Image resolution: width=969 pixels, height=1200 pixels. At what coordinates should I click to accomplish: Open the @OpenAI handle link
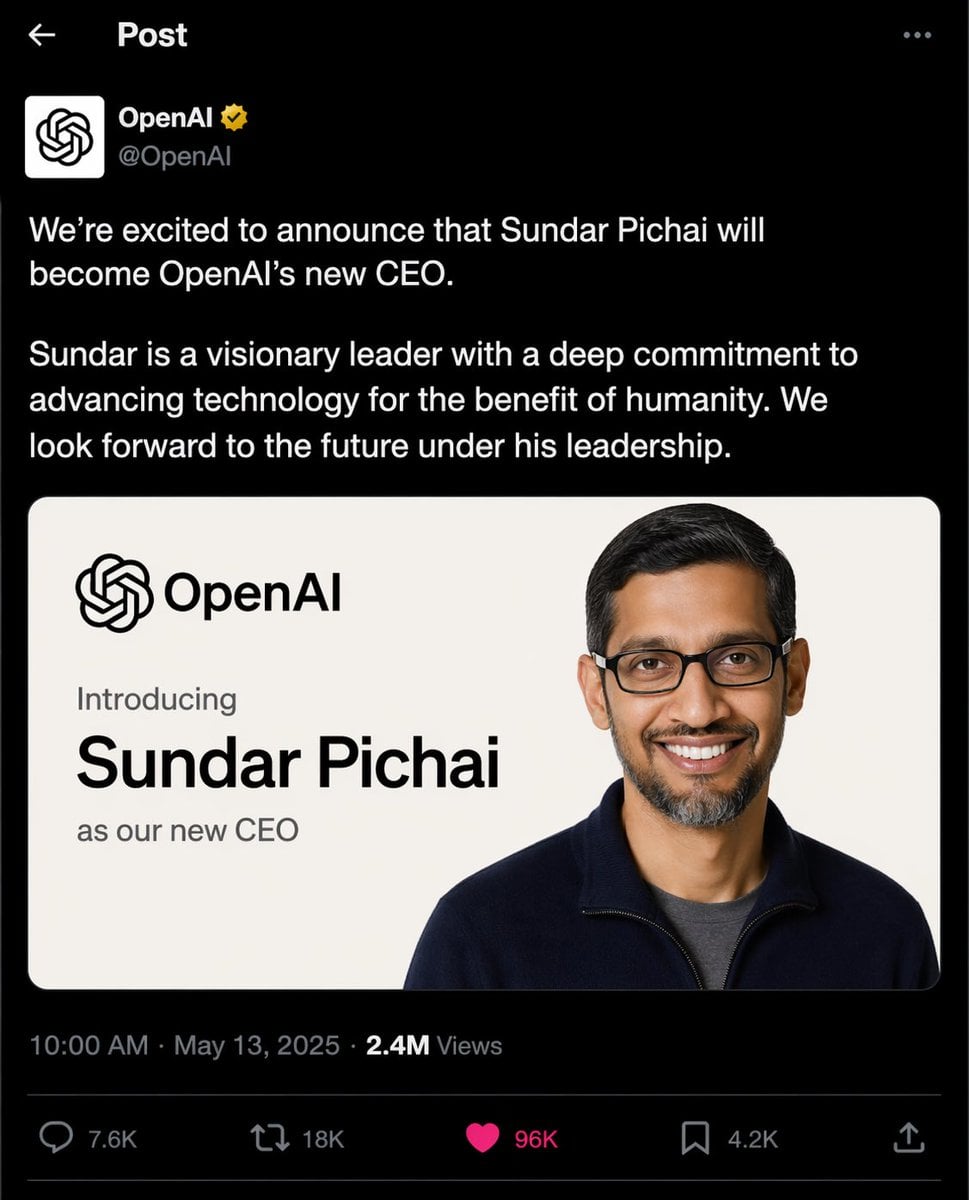(175, 155)
